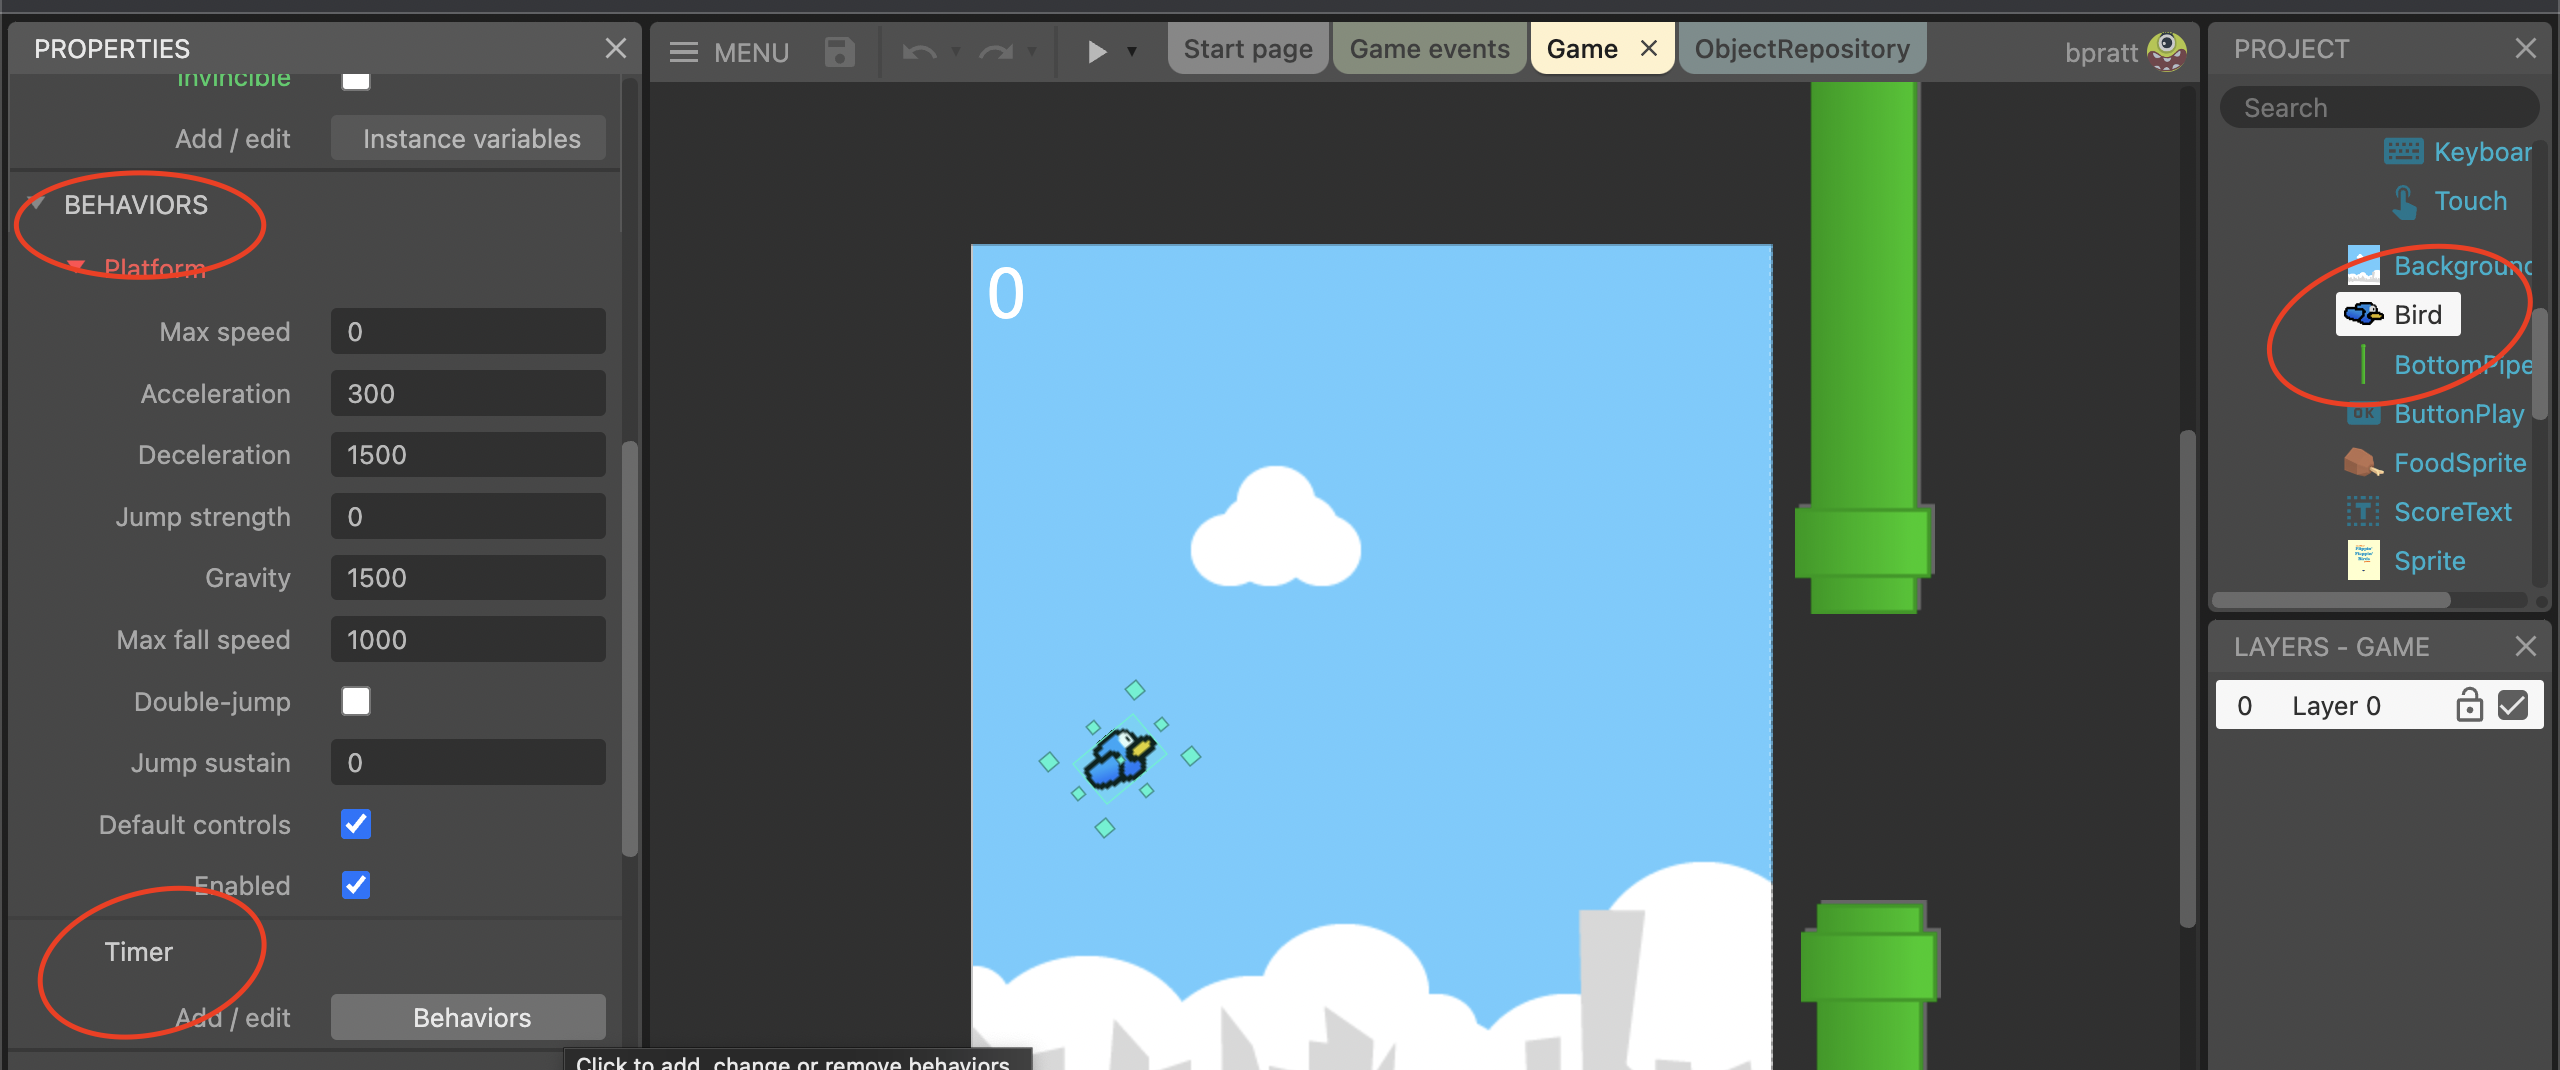Uncheck the Platform Enabled checkbox

point(356,885)
